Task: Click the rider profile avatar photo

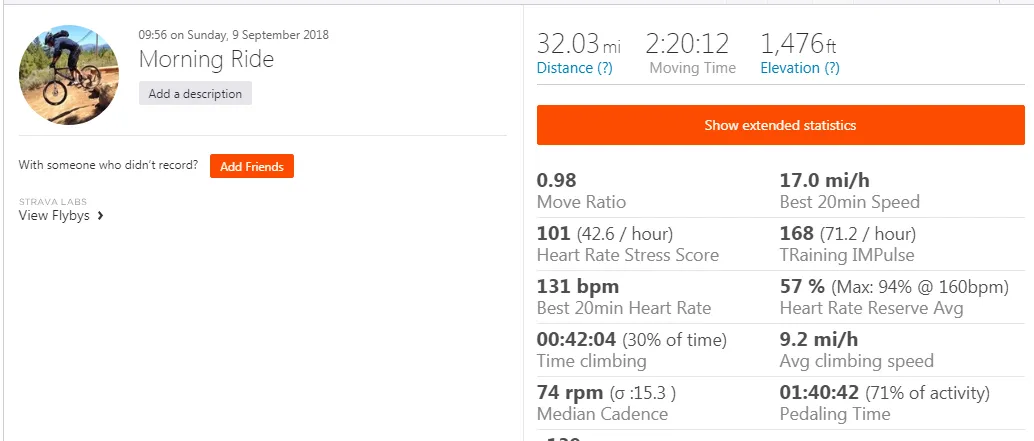Action: pos(69,74)
